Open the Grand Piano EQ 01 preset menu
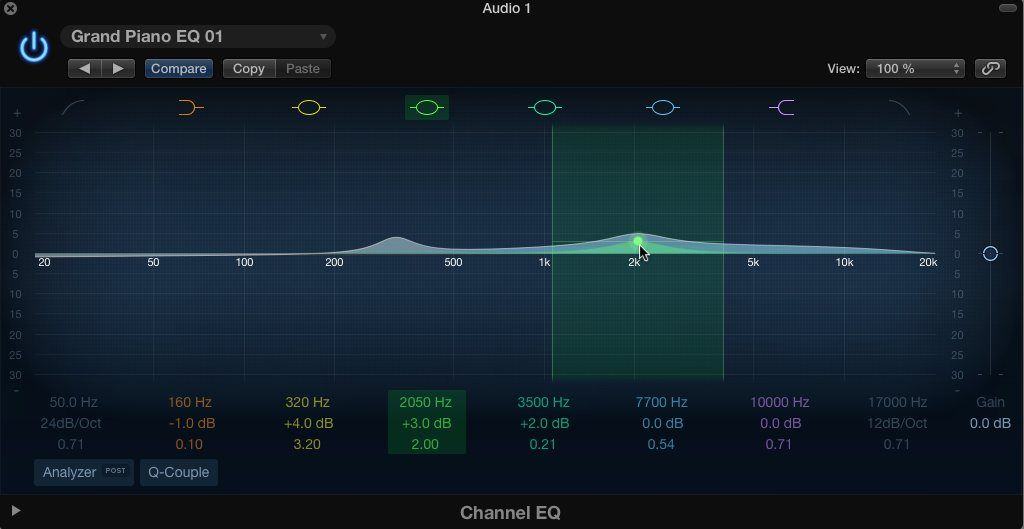 click(x=198, y=37)
